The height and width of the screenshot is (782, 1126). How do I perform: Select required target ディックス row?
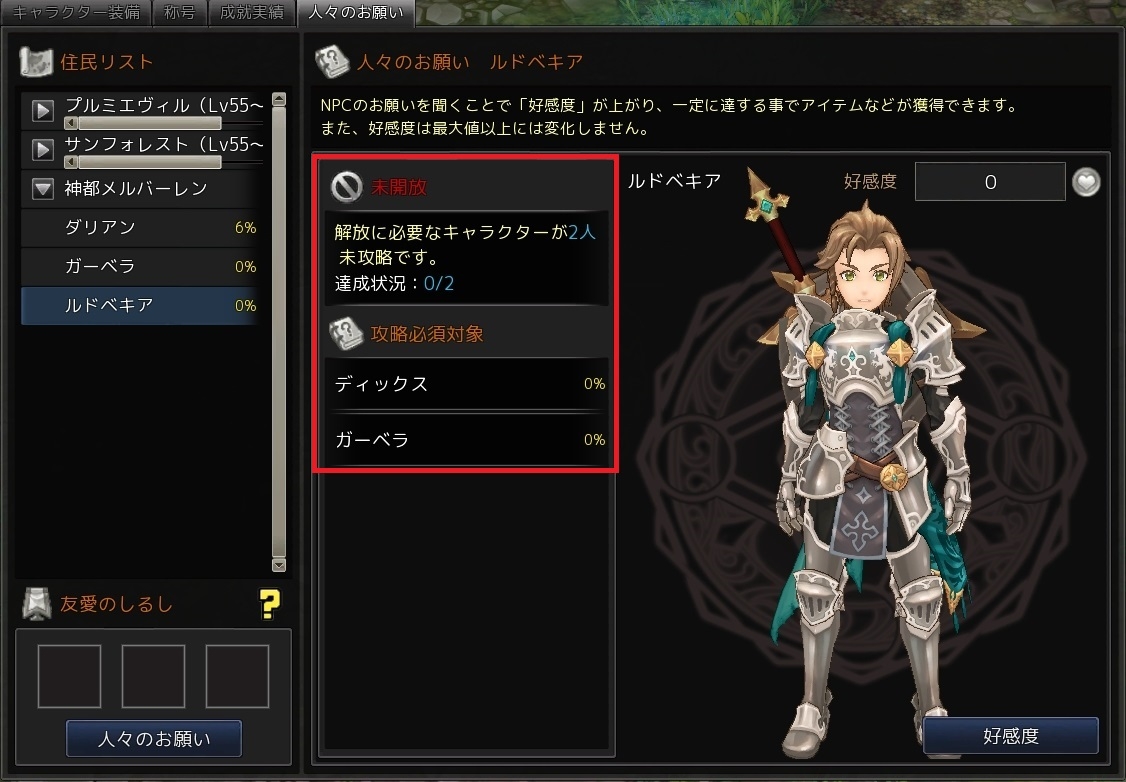(x=467, y=384)
